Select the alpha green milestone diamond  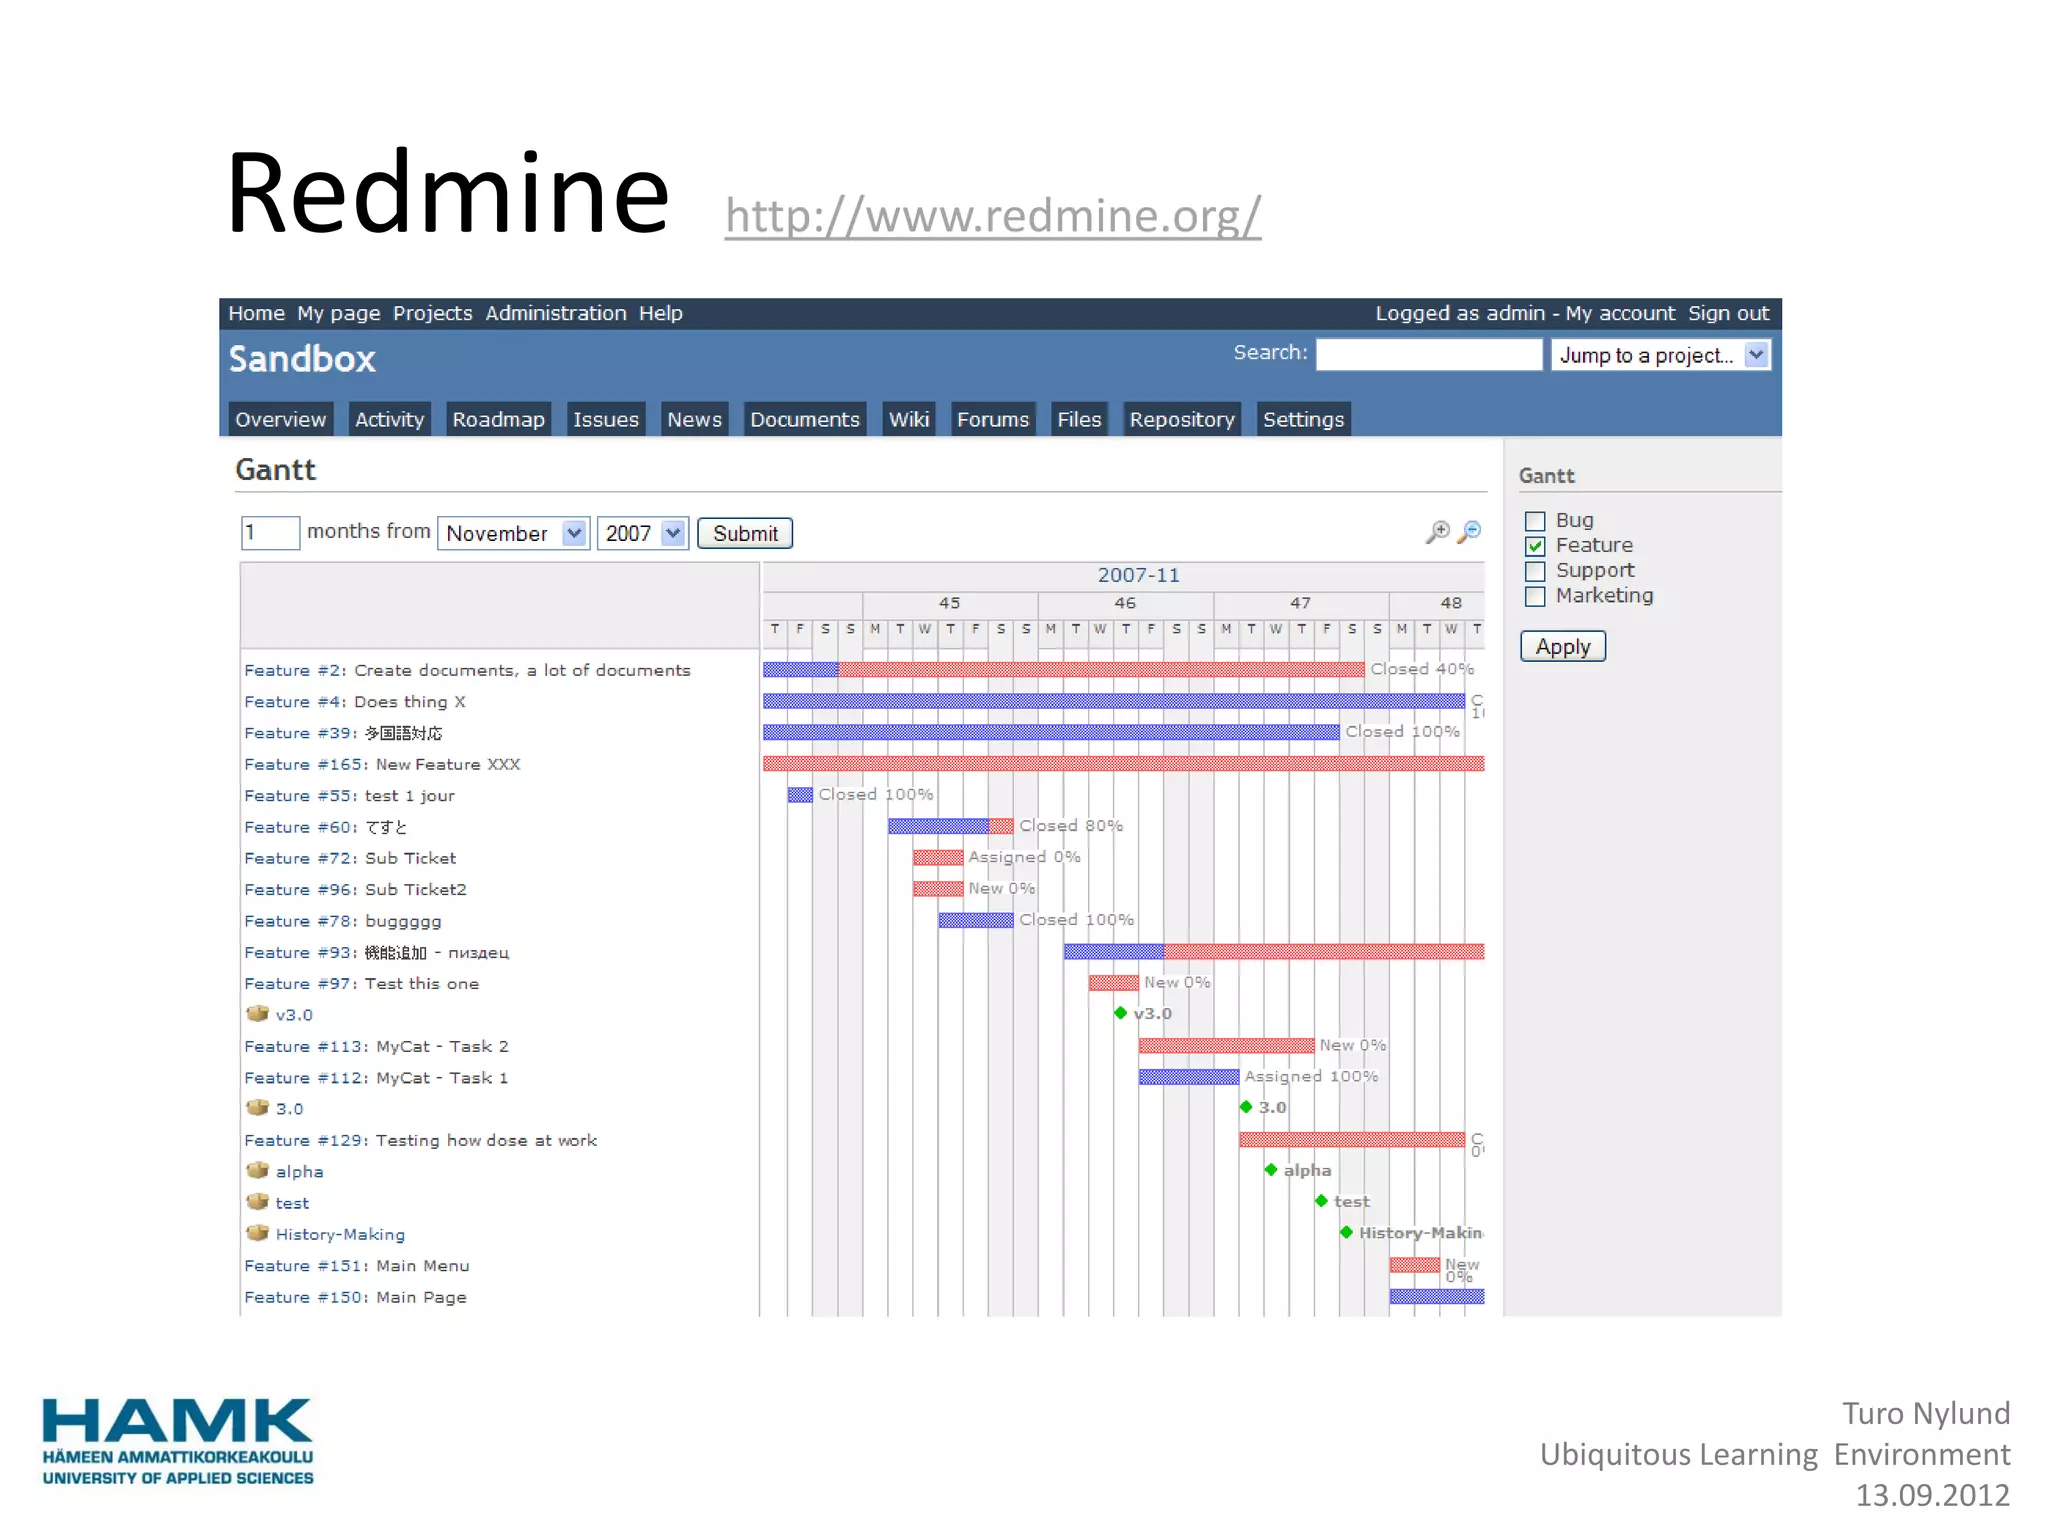tap(1271, 1170)
